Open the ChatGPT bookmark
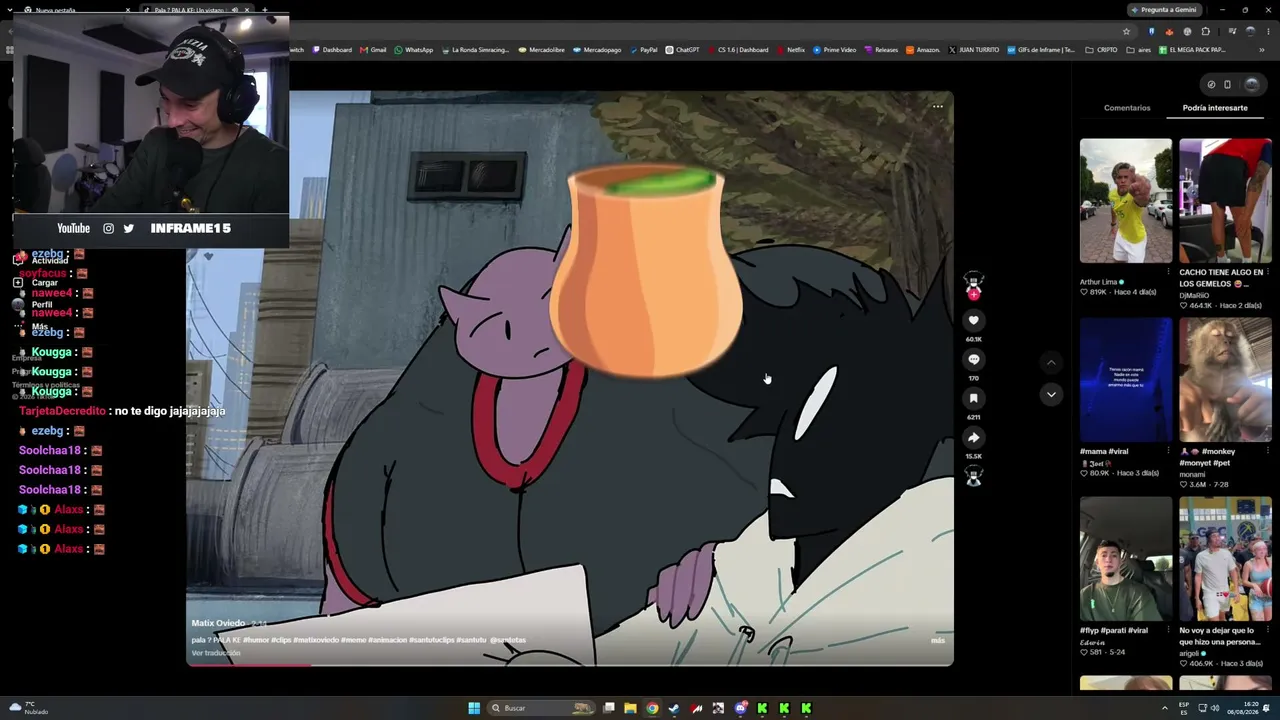1280x720 pixels. (683, 50)
